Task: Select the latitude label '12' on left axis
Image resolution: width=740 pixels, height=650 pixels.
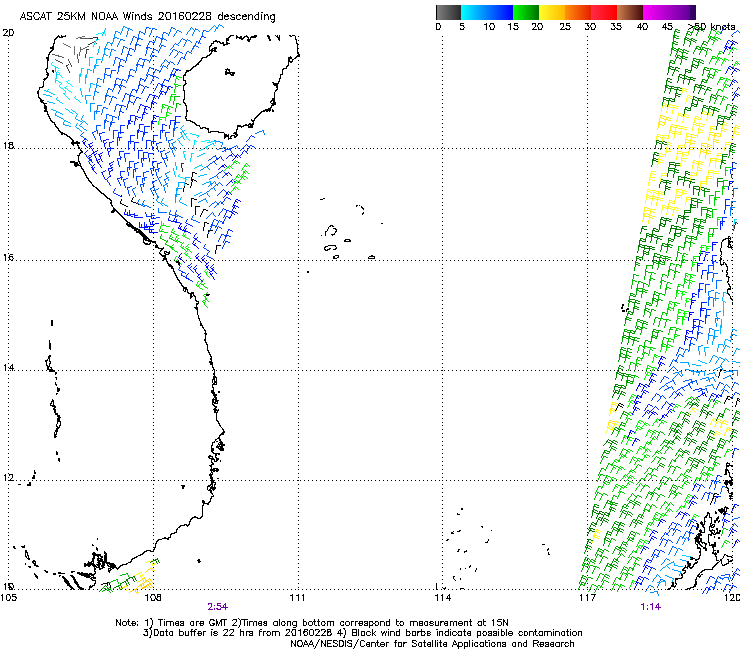Action: tap(8, 478)
